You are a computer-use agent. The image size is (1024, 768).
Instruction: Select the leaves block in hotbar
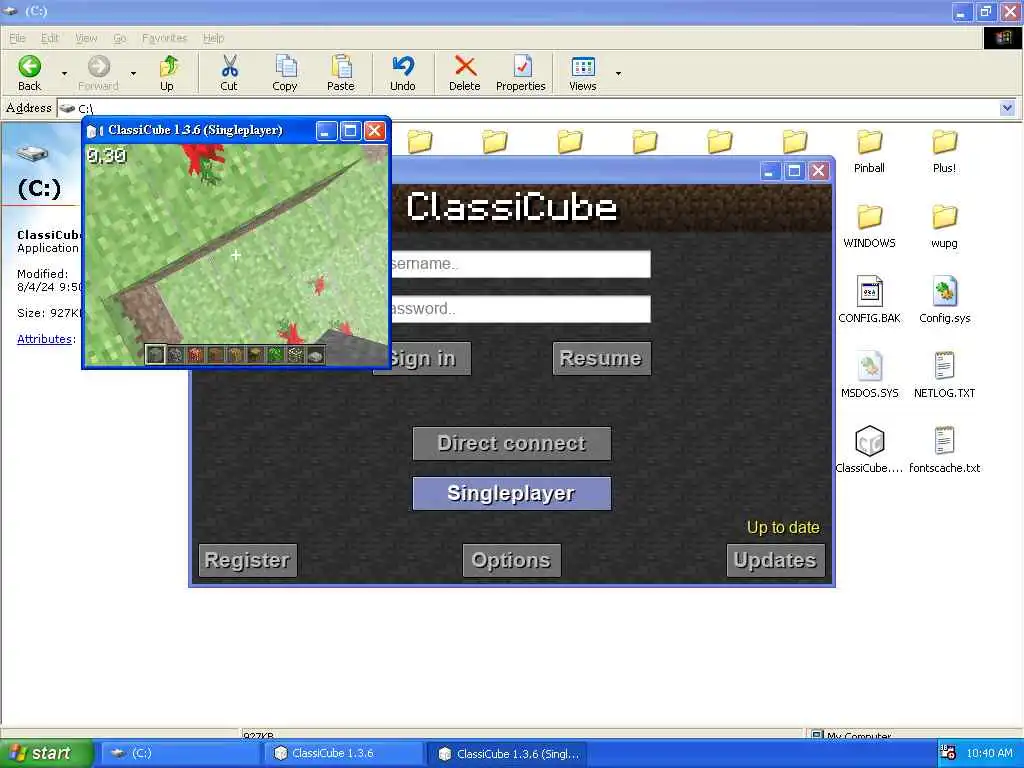point(276,355)
